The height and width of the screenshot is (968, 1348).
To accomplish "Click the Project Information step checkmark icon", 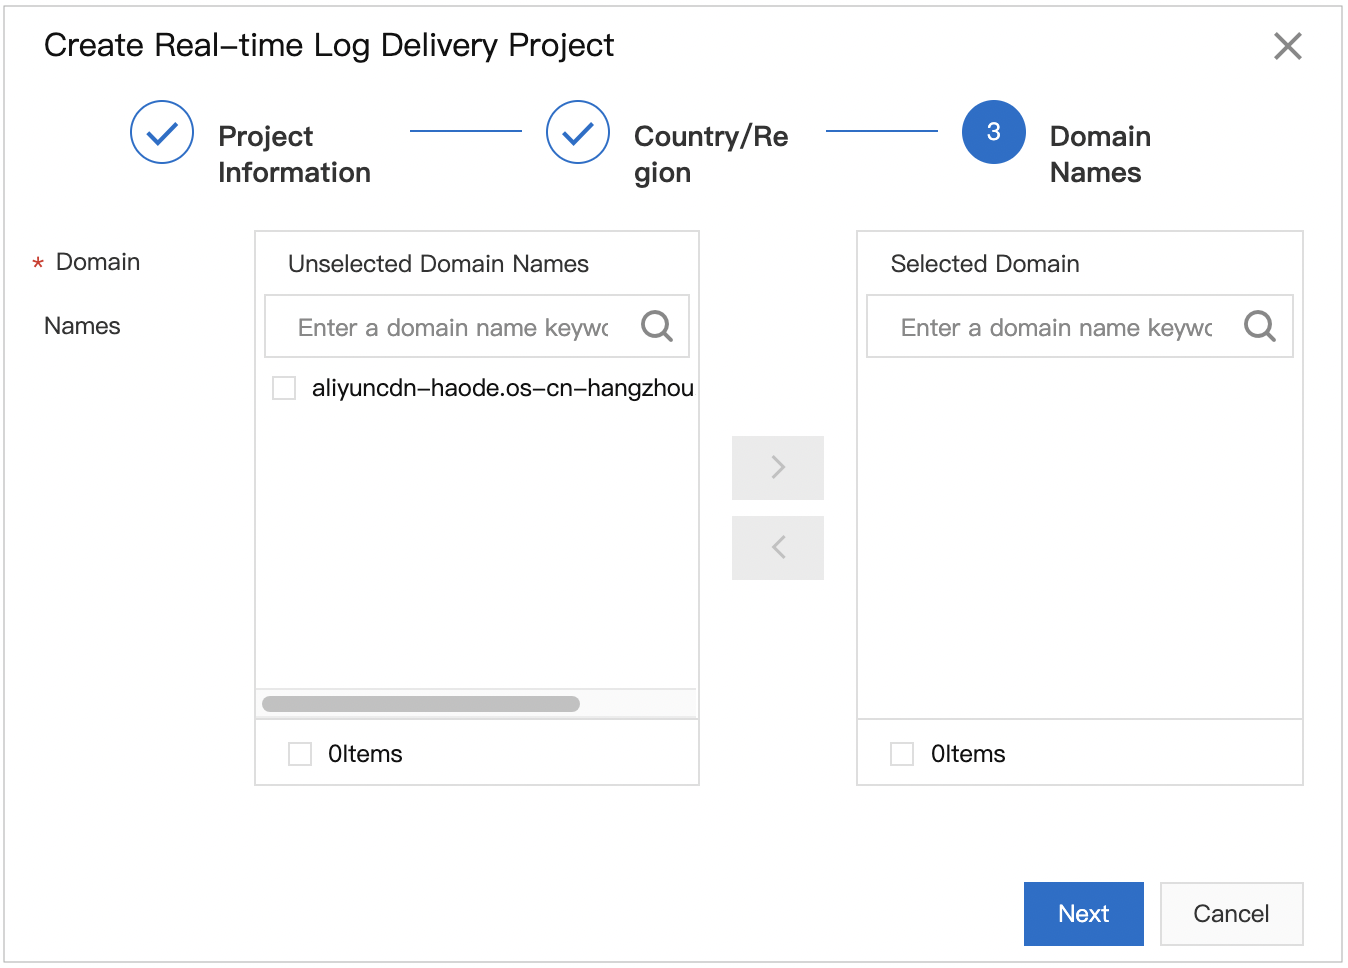I will 162,132.
